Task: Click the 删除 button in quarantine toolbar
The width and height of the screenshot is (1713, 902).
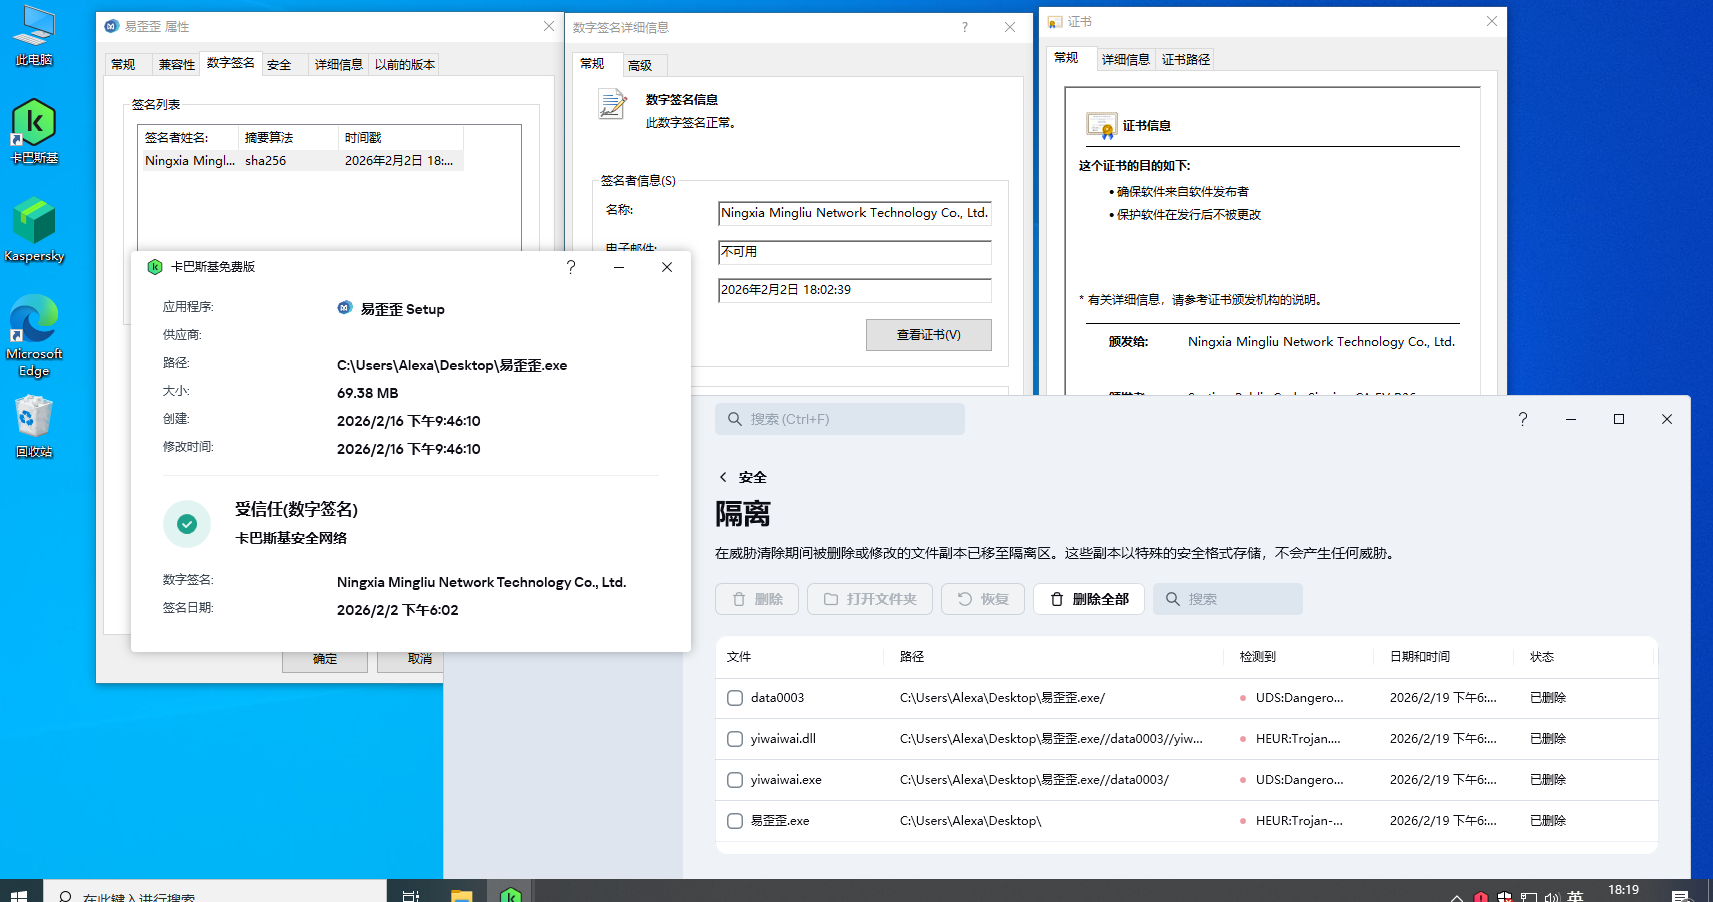Action: pos(757,599)
